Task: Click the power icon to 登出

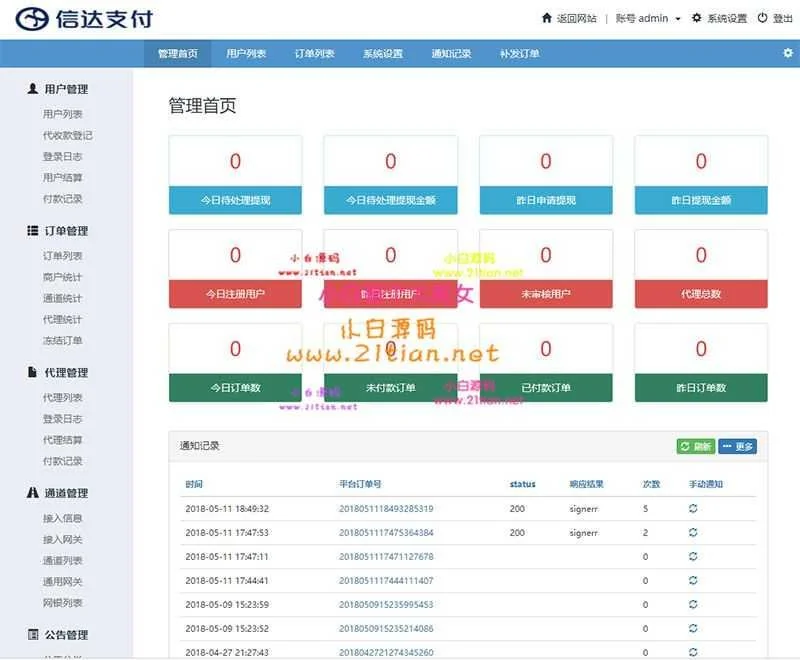Action: tap(762, 18)
